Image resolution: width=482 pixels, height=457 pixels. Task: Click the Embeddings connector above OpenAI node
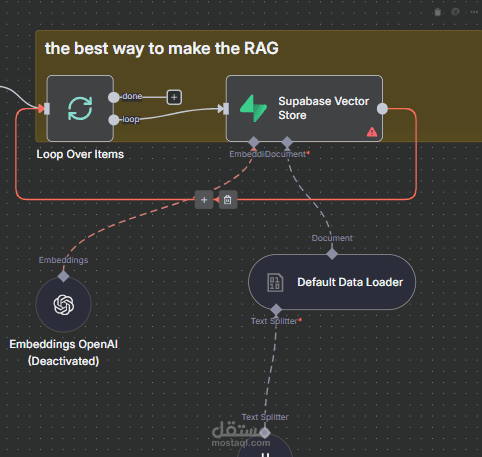63,276
